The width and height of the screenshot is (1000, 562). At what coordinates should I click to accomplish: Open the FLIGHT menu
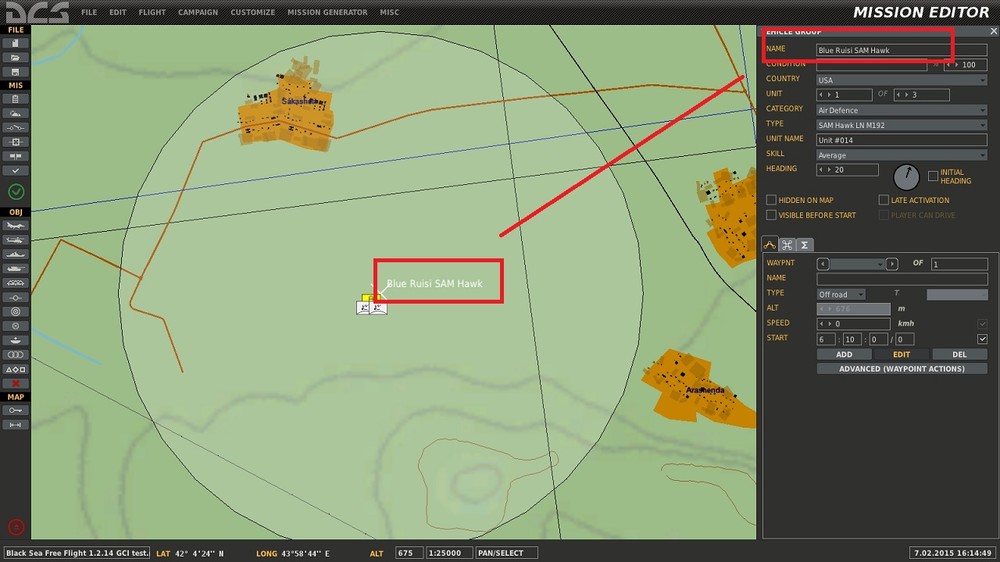pyautogui.click(x=152, y=12)
